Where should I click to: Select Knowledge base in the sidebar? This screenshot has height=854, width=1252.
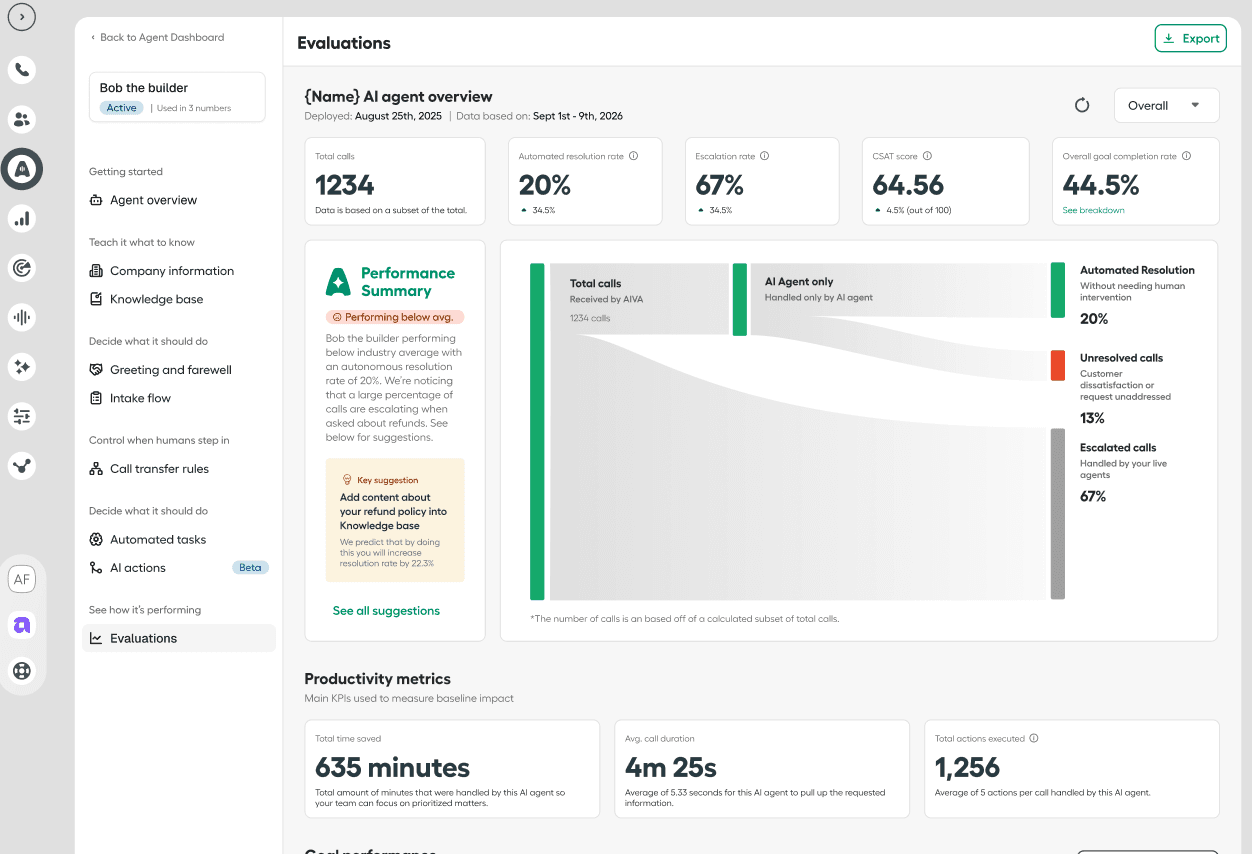(157, 298)
